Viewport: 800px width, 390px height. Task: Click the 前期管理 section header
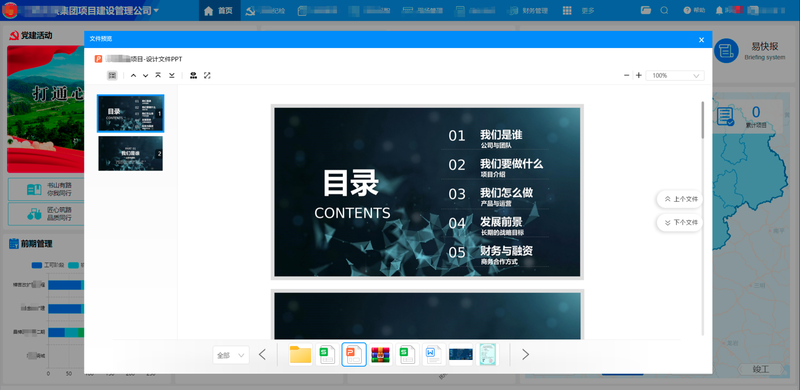click(31, 243)
